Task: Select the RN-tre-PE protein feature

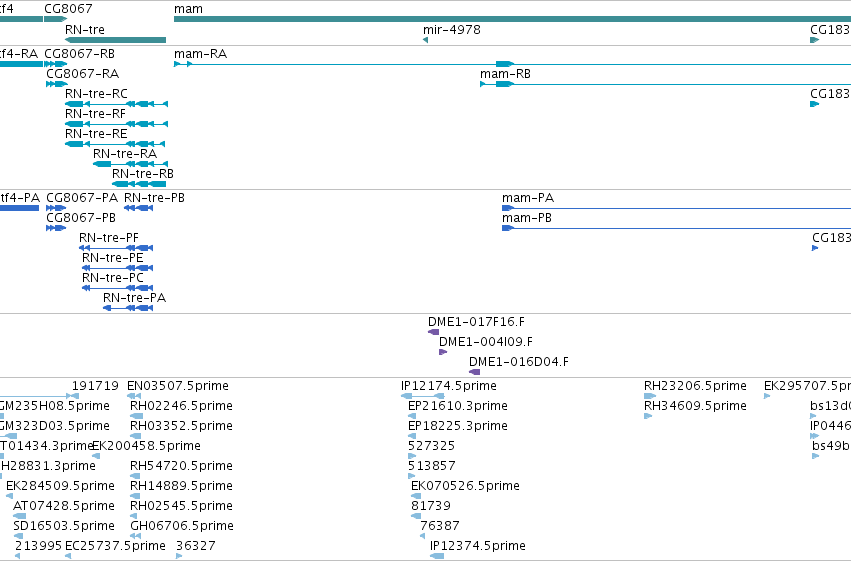Action: pyautogui.click(x=117, y=268)
